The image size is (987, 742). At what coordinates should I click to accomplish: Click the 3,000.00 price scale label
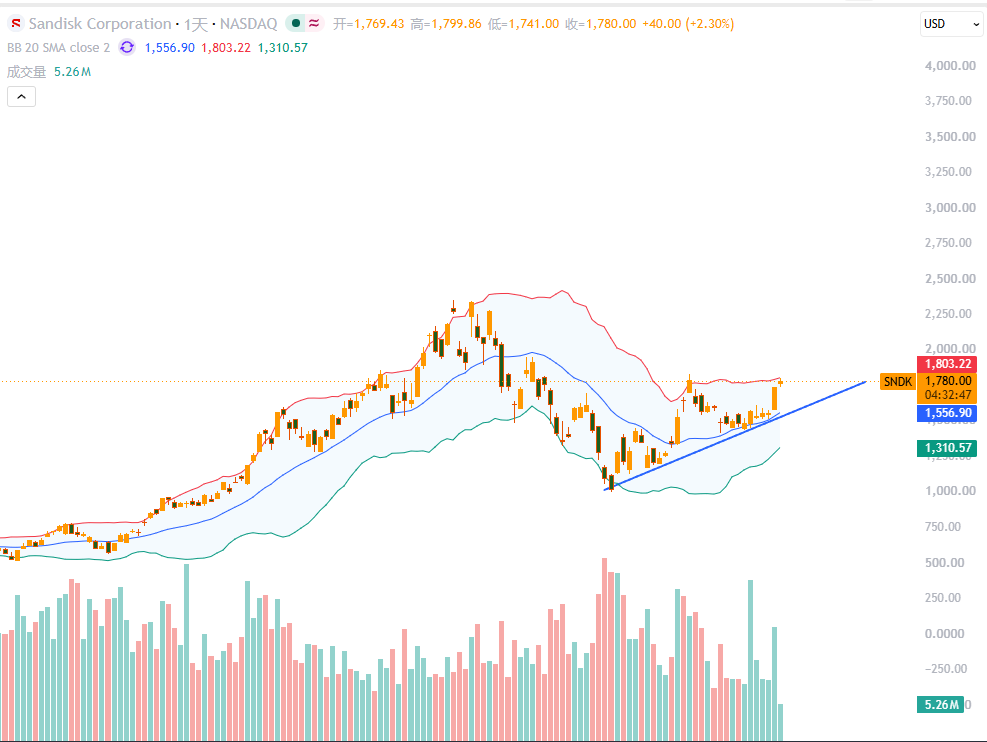pyautogui.click(x=950, y=208)
